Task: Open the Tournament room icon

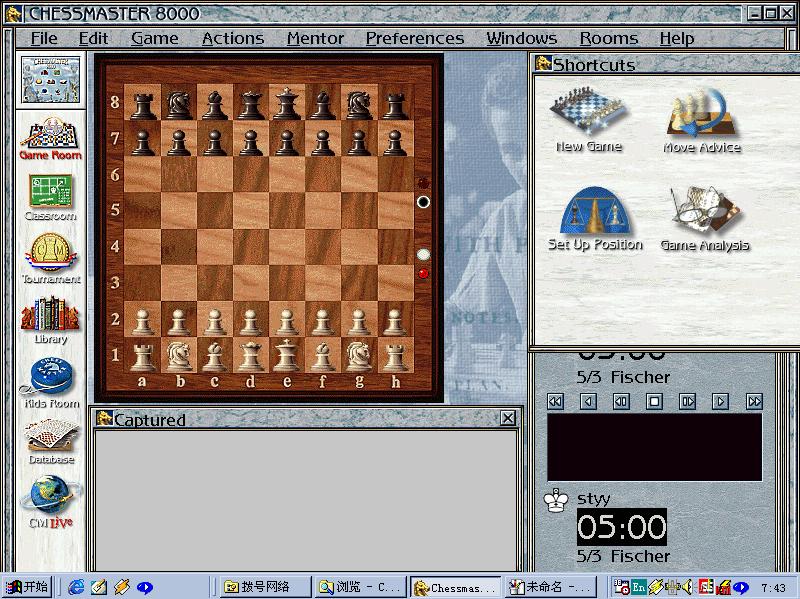Action: coord(51,259)
